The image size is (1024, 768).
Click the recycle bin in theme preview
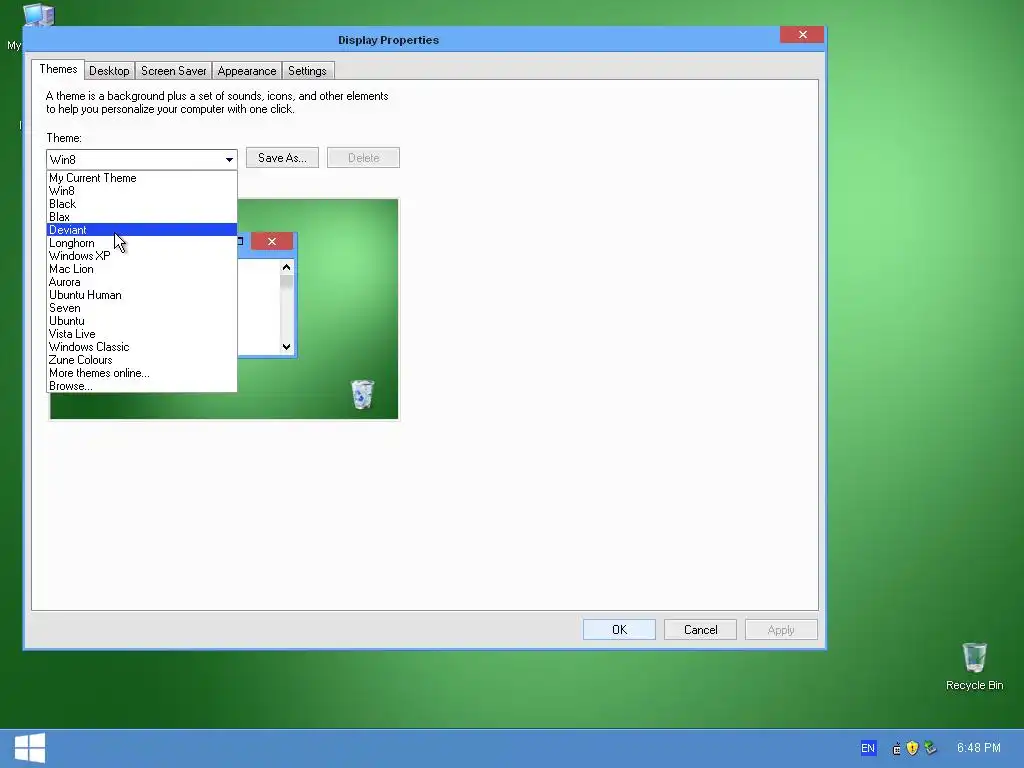click(x=362, y=394)
